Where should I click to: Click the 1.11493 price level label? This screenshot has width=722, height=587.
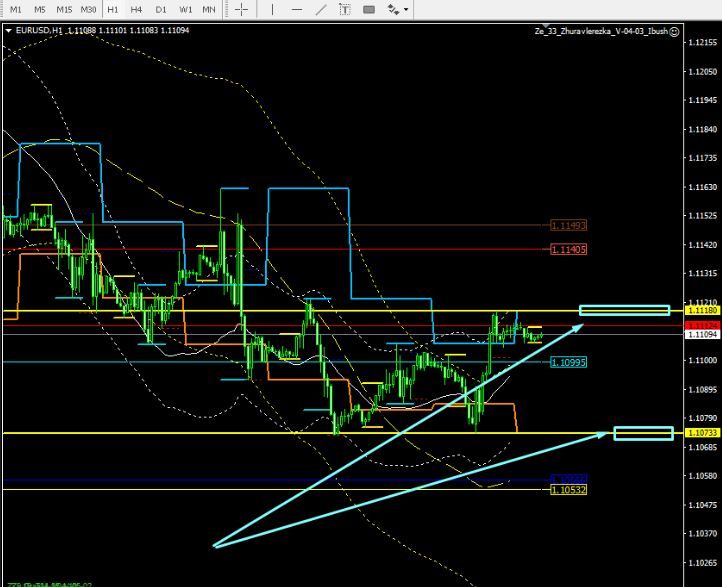[x=568, y=225]
